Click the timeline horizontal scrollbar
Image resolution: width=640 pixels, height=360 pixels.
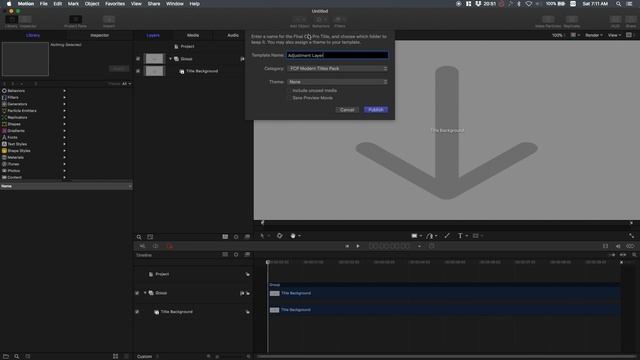click(x=446, y=356)
